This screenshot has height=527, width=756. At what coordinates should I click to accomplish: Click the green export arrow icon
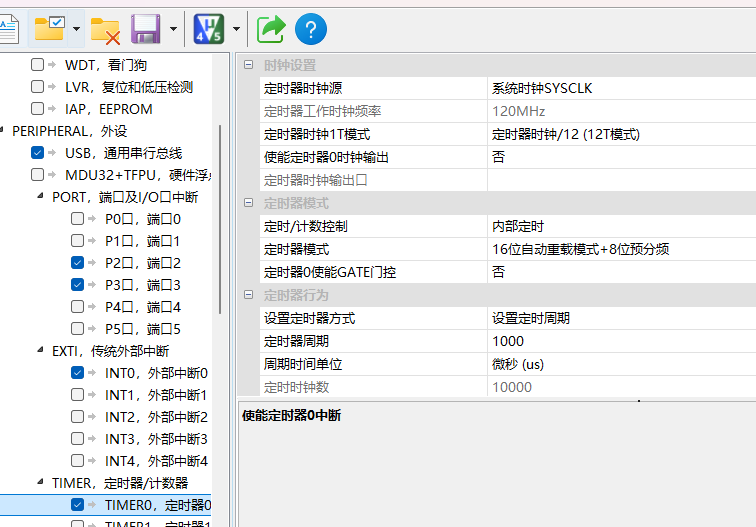pos(270,29)
